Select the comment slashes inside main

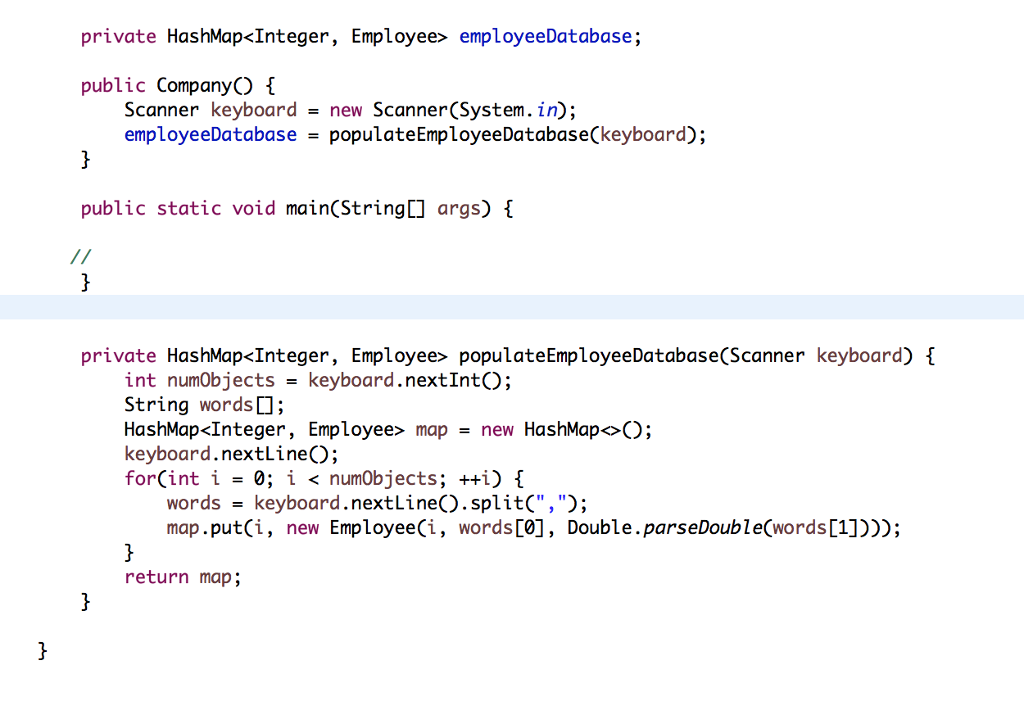(x=78, y=256)
